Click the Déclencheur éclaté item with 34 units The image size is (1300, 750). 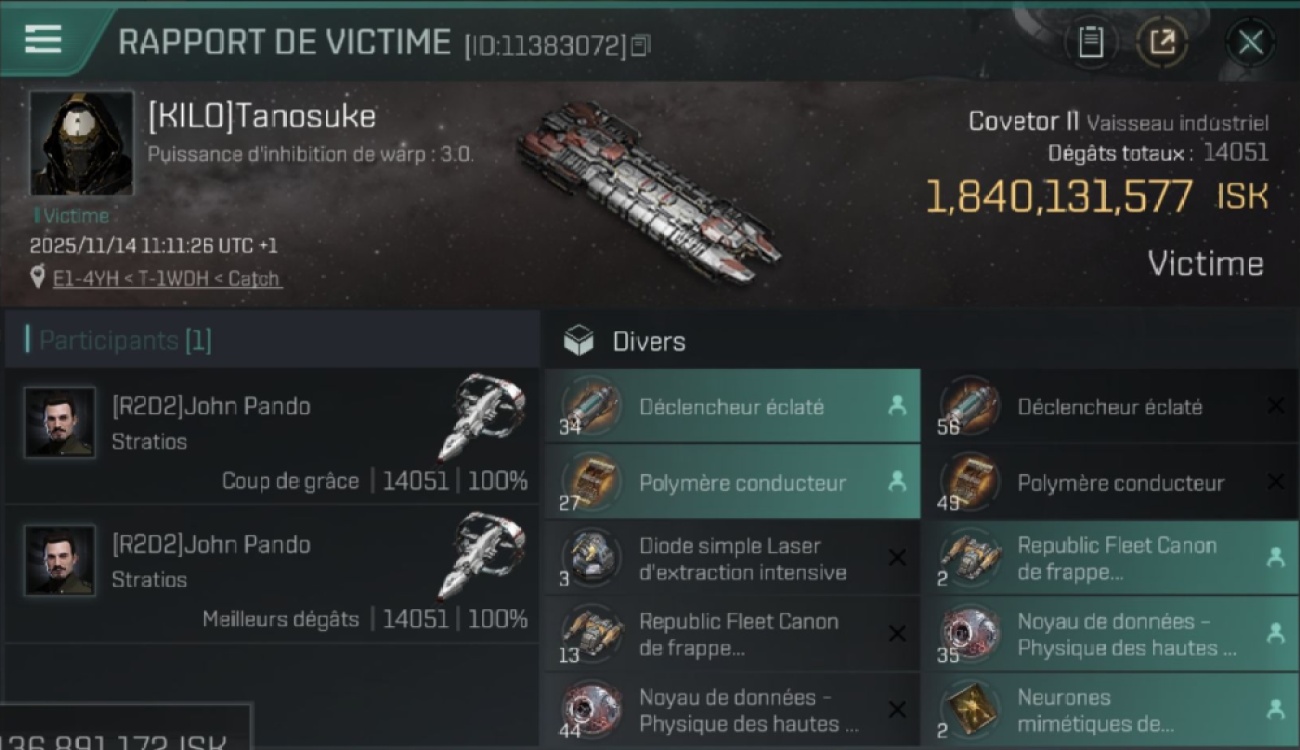733,406
